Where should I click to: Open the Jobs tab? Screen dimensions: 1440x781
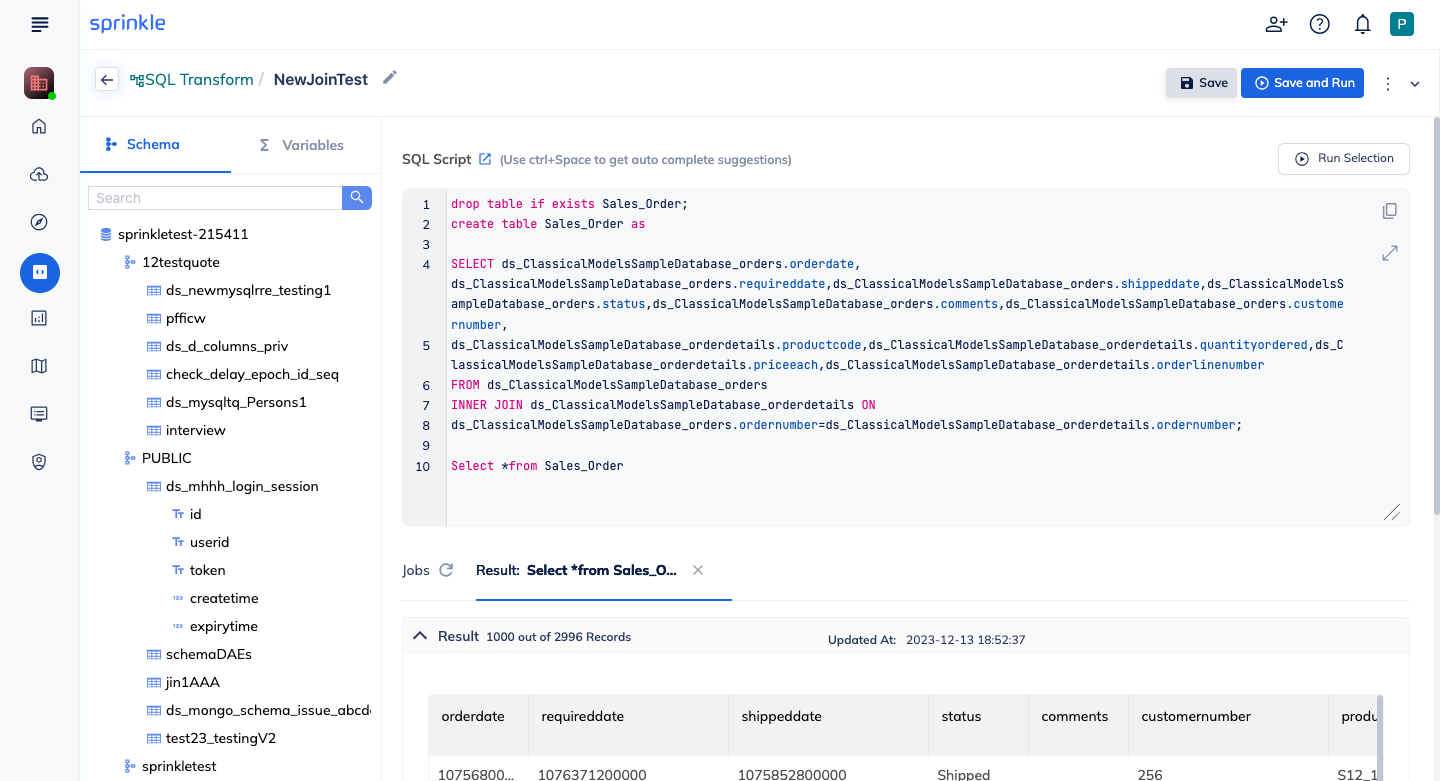416,570
